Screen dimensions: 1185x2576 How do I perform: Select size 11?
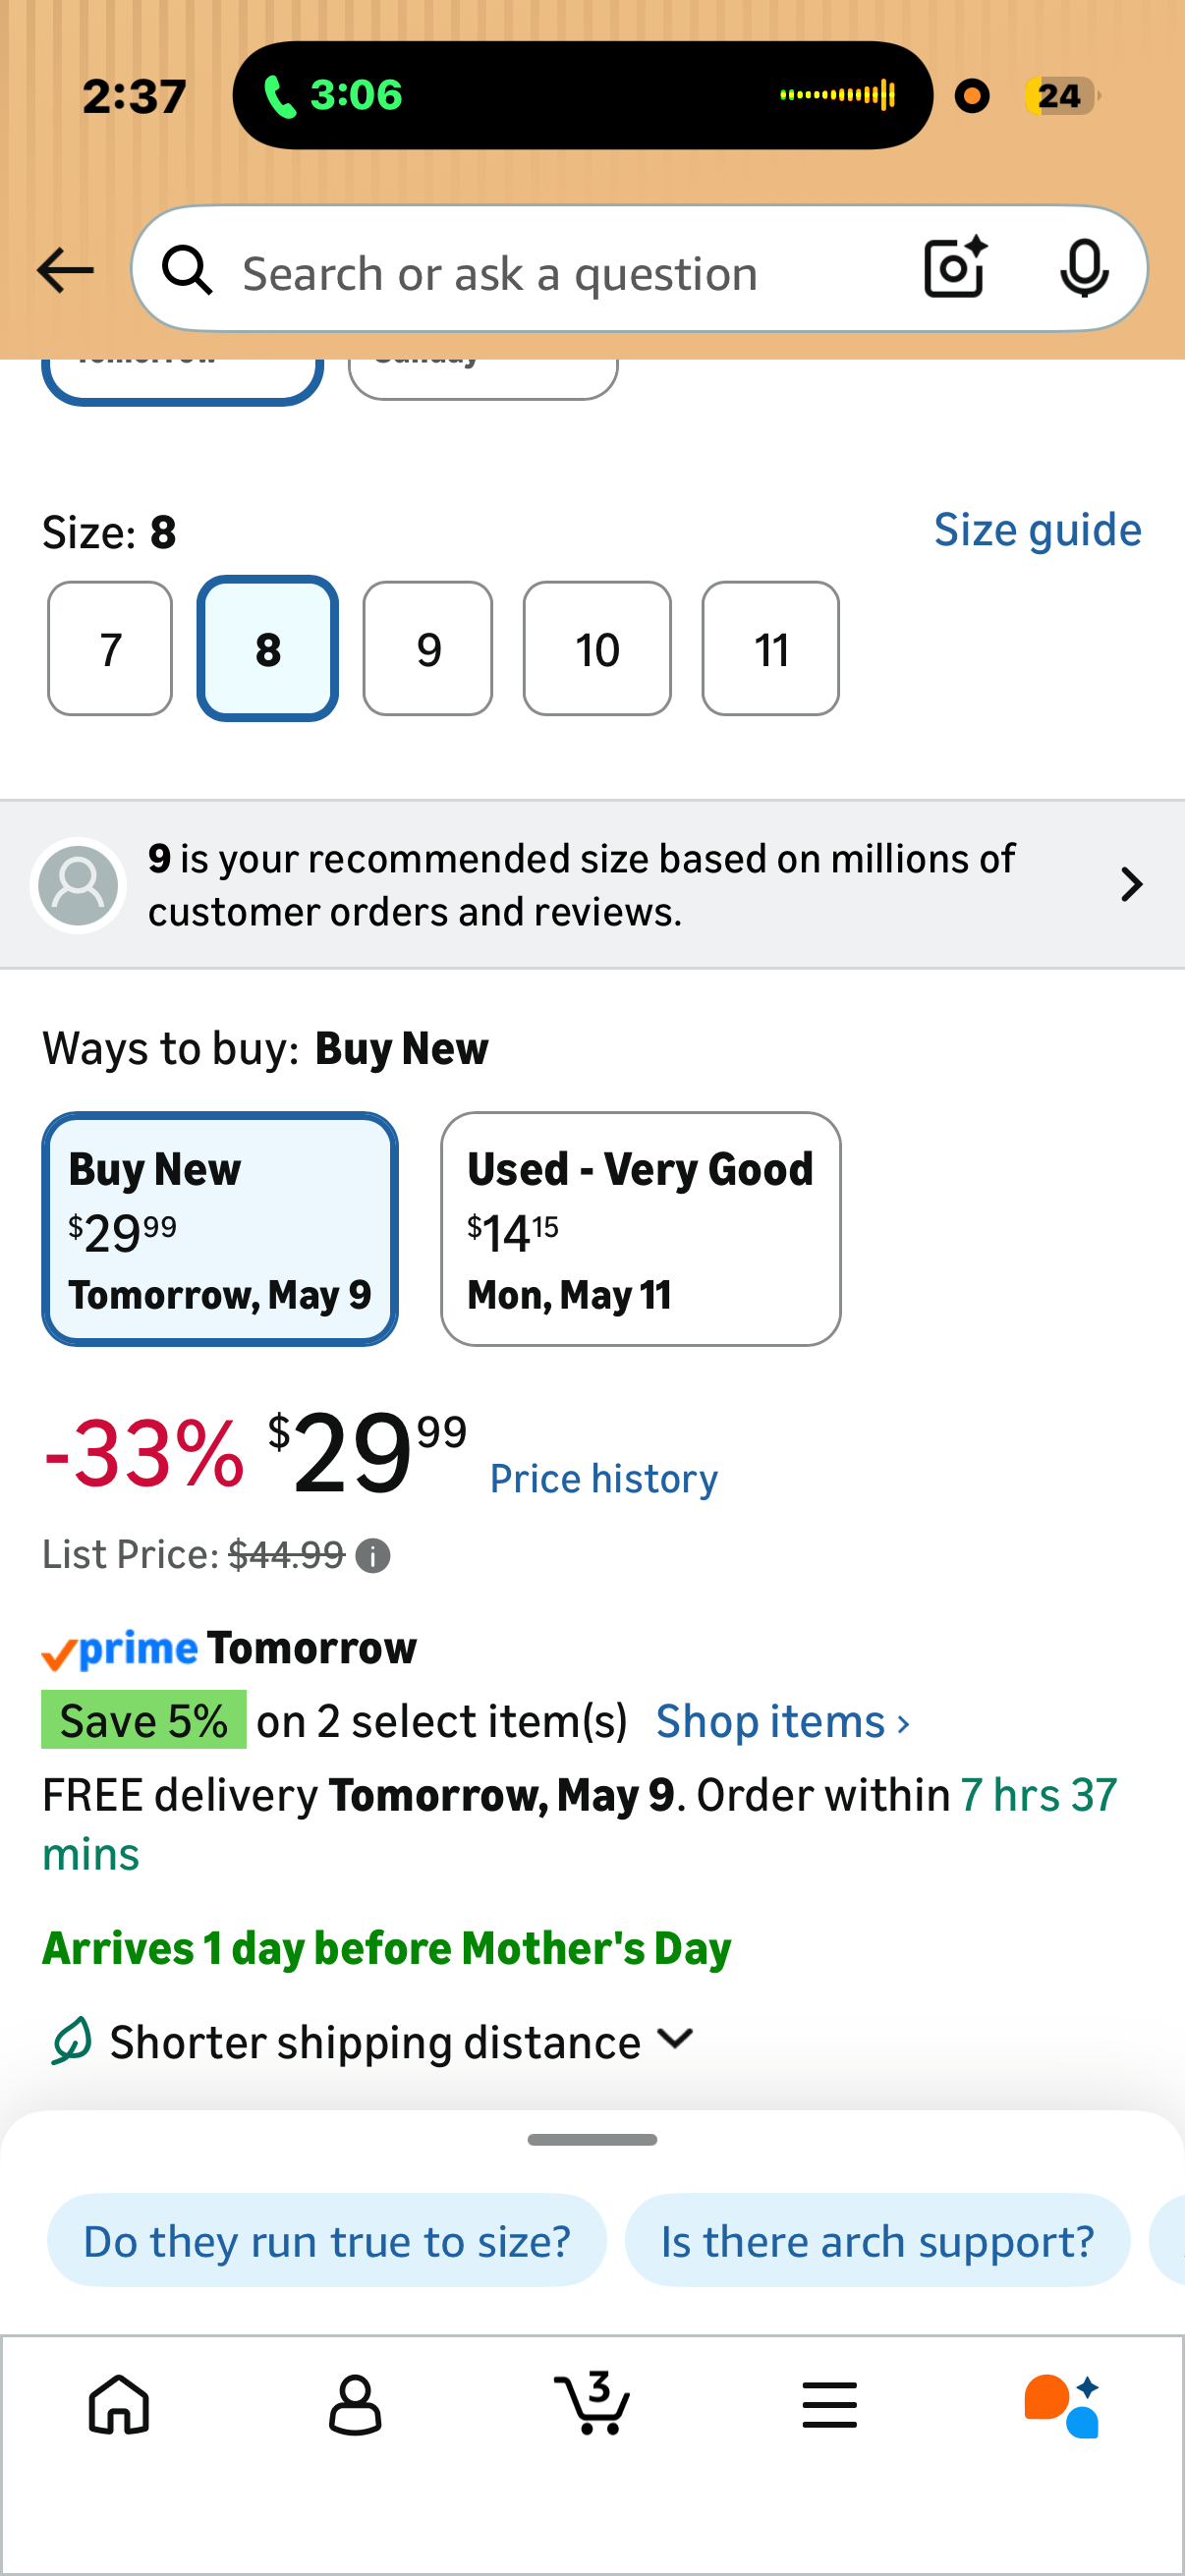(771, 649)
